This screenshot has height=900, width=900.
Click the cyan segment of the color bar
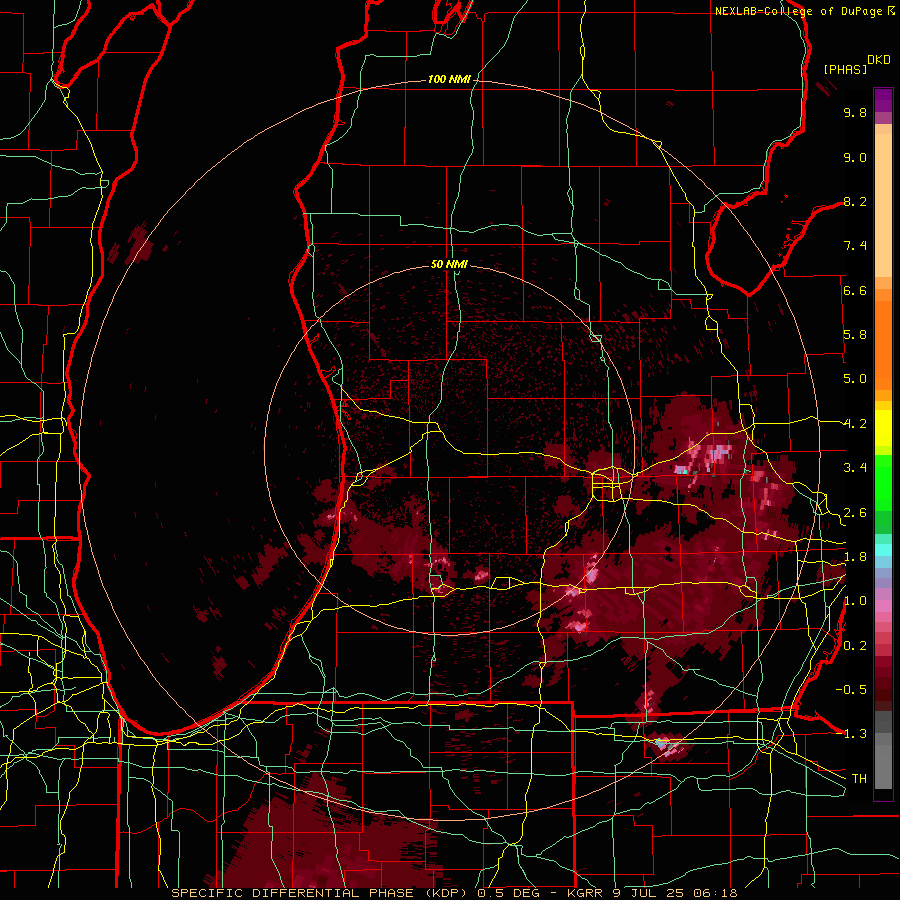click(883, 549)
